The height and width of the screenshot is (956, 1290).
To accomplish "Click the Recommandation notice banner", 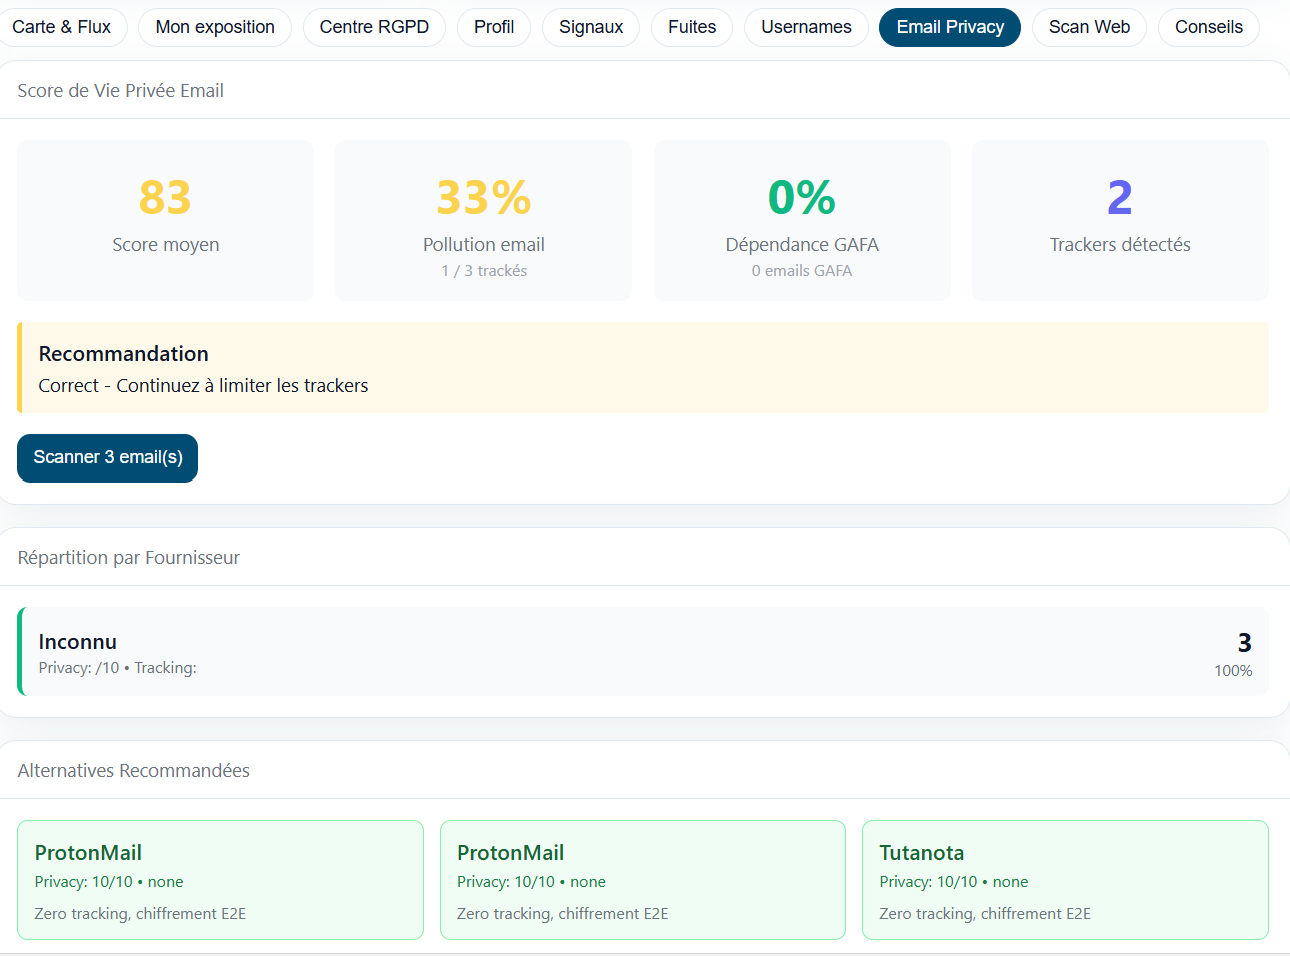I will click(643, 368).
